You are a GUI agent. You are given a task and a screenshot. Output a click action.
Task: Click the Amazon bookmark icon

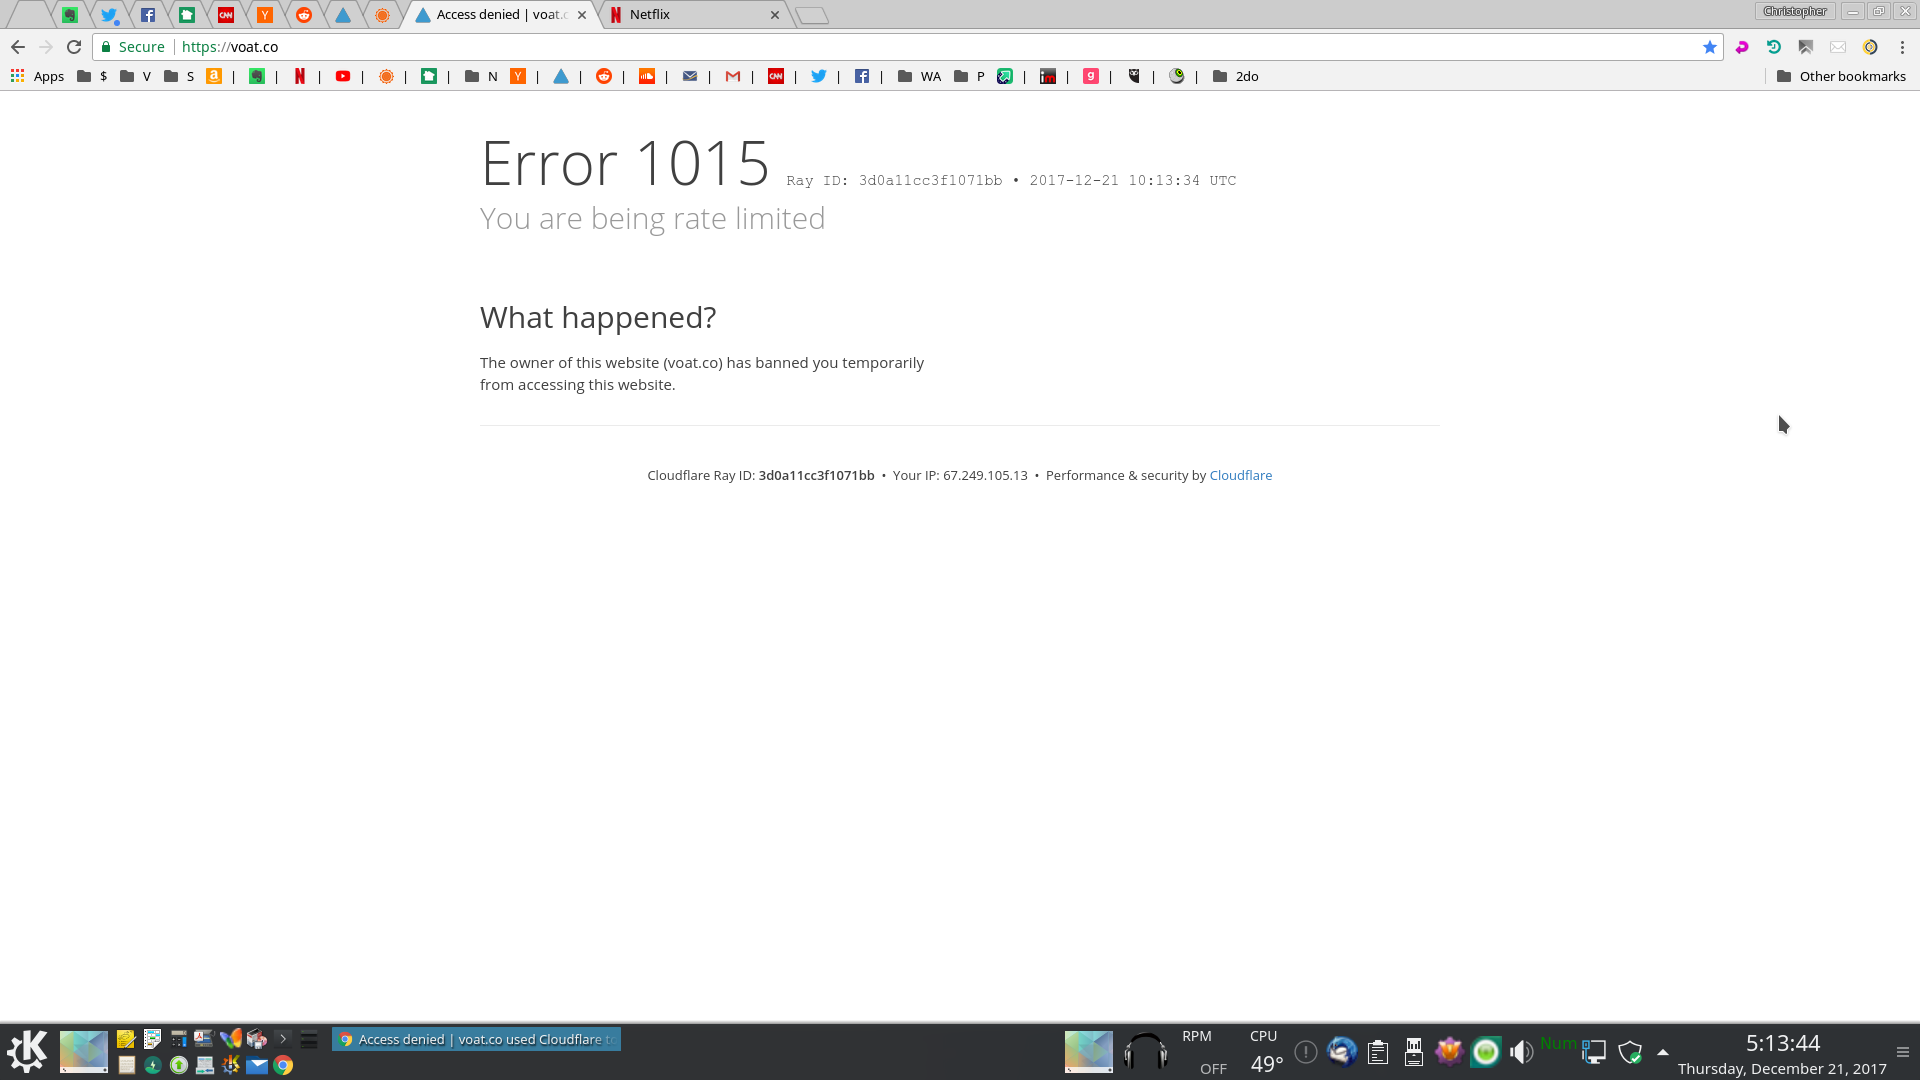point(213,76)
